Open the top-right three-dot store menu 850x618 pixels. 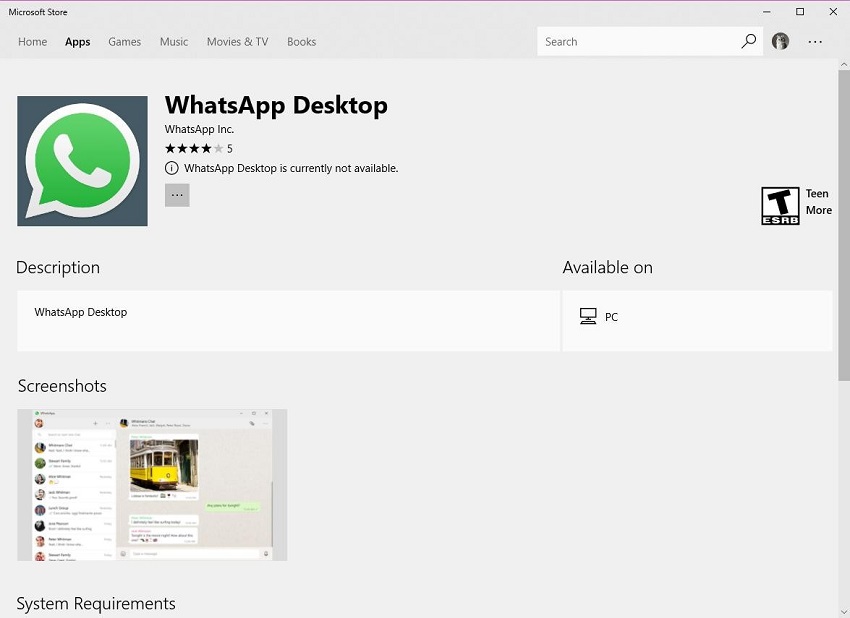click(815, 42)
